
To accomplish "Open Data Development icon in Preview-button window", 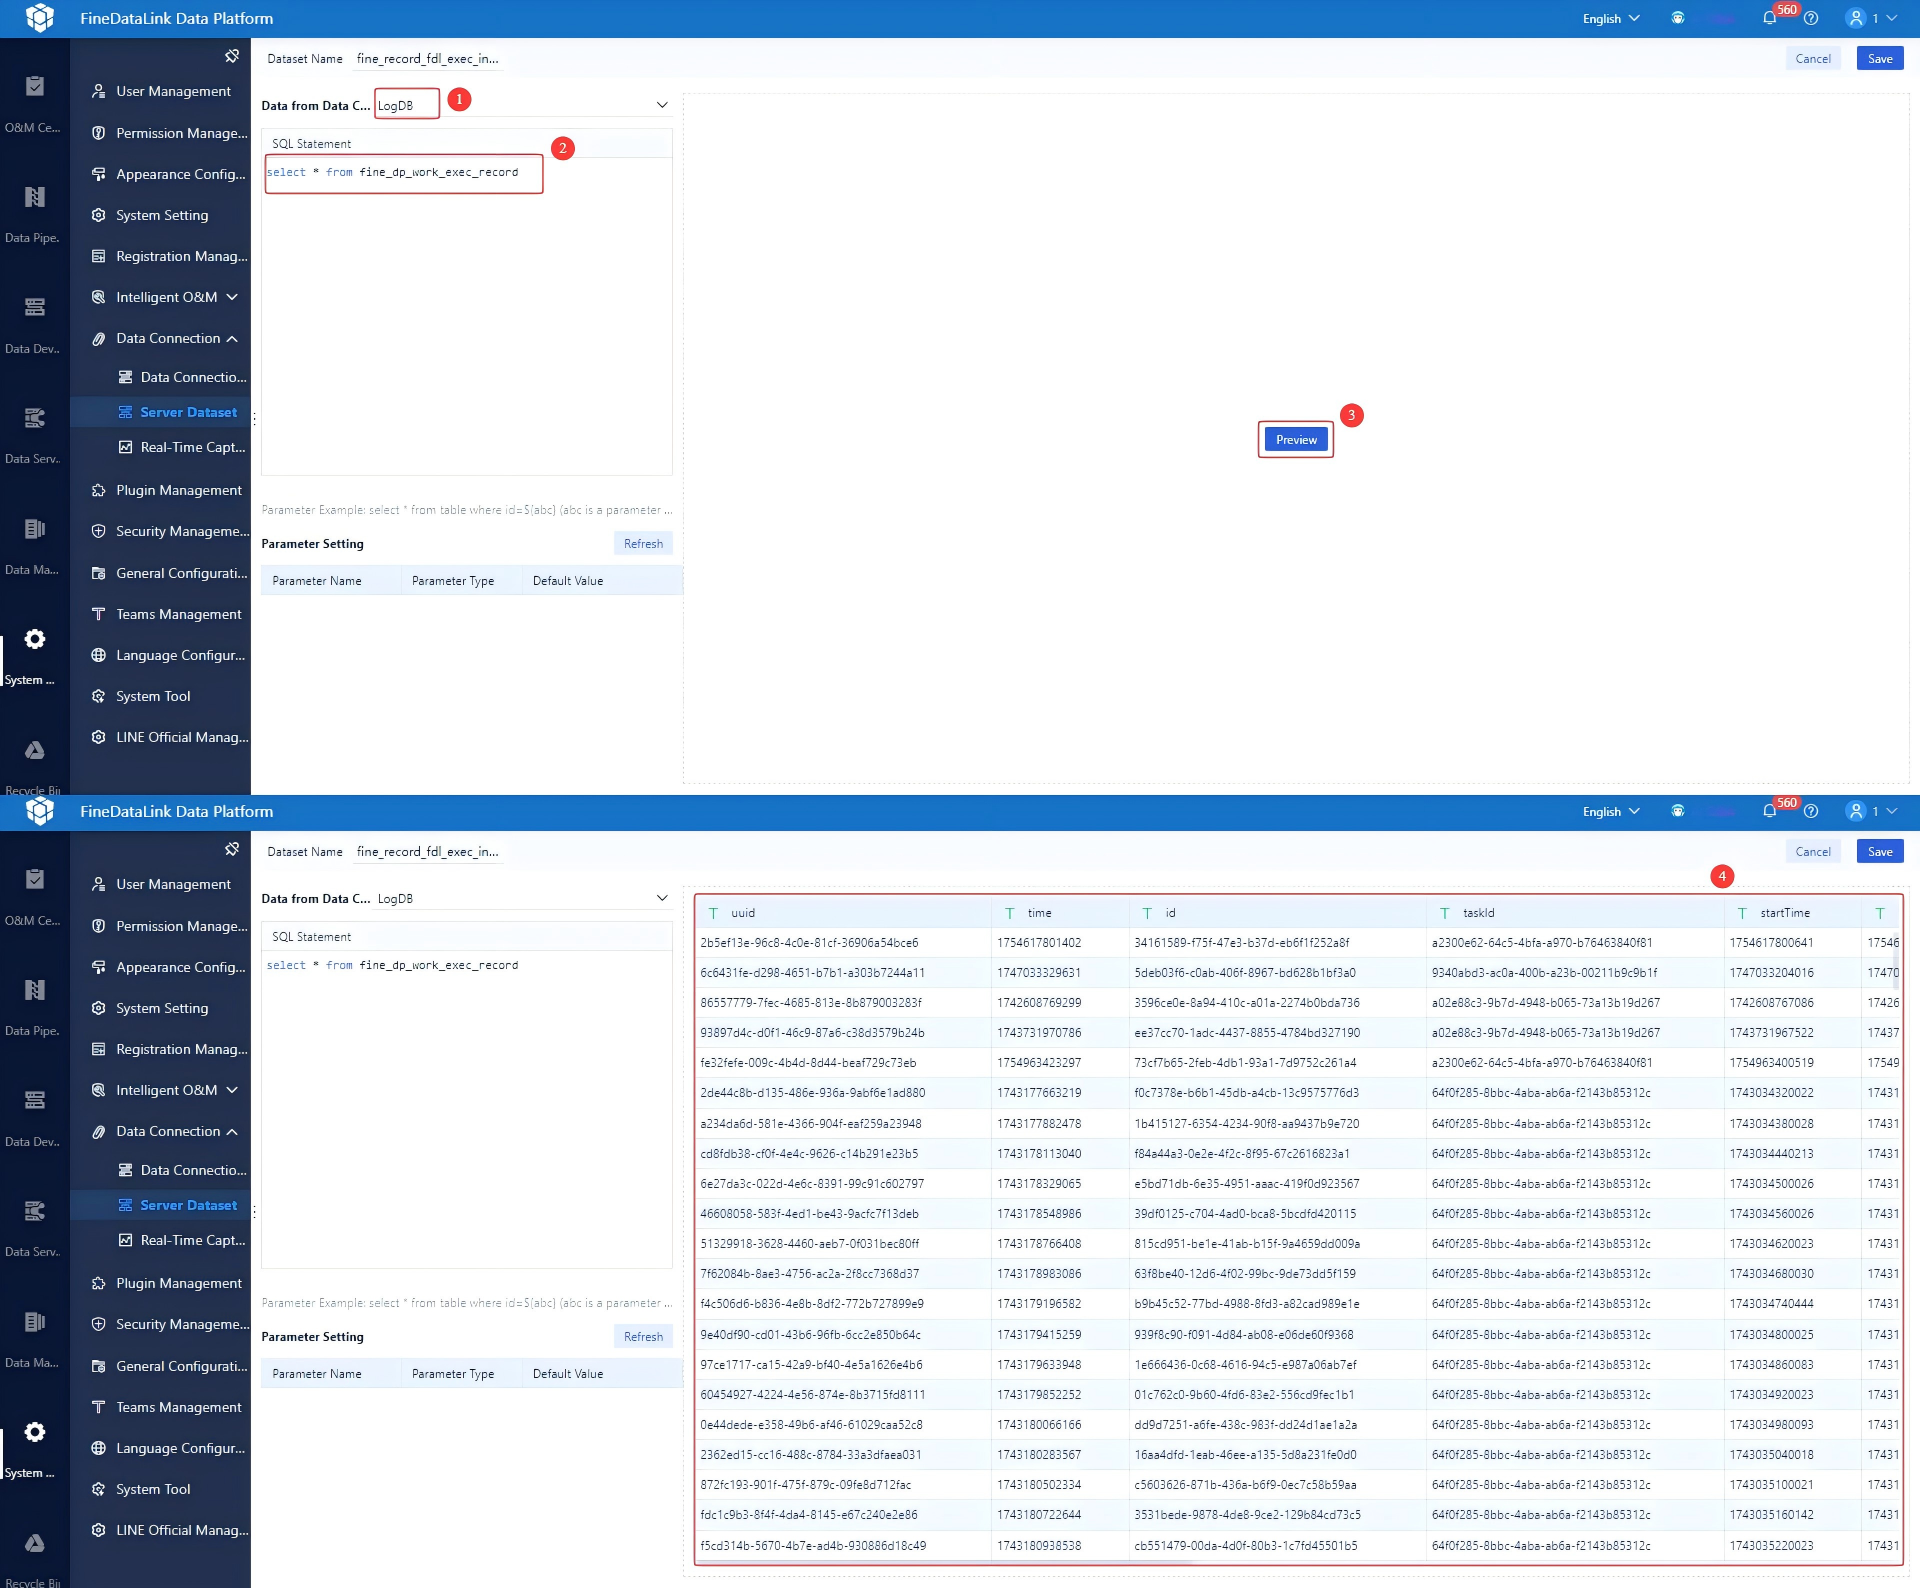I will tap(34, 307).
